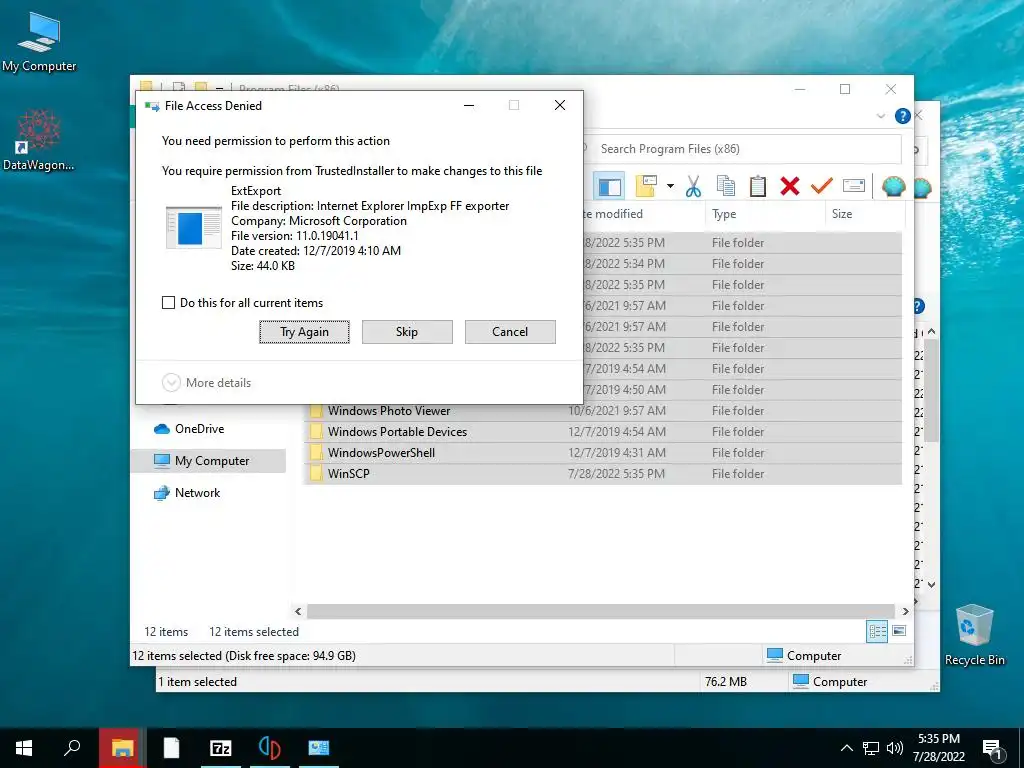The image size is (1024, 768).
Task: Click the blue and red taskbar app icon
Action: (x=270, y=748)
